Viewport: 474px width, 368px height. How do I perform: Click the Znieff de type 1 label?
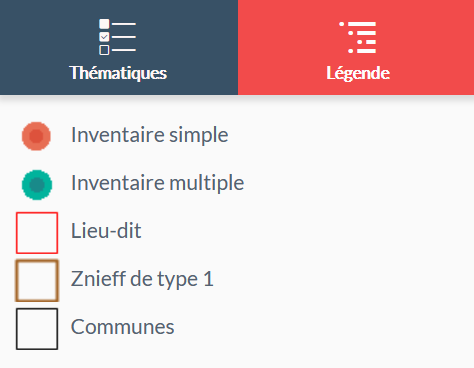[142, 279]
